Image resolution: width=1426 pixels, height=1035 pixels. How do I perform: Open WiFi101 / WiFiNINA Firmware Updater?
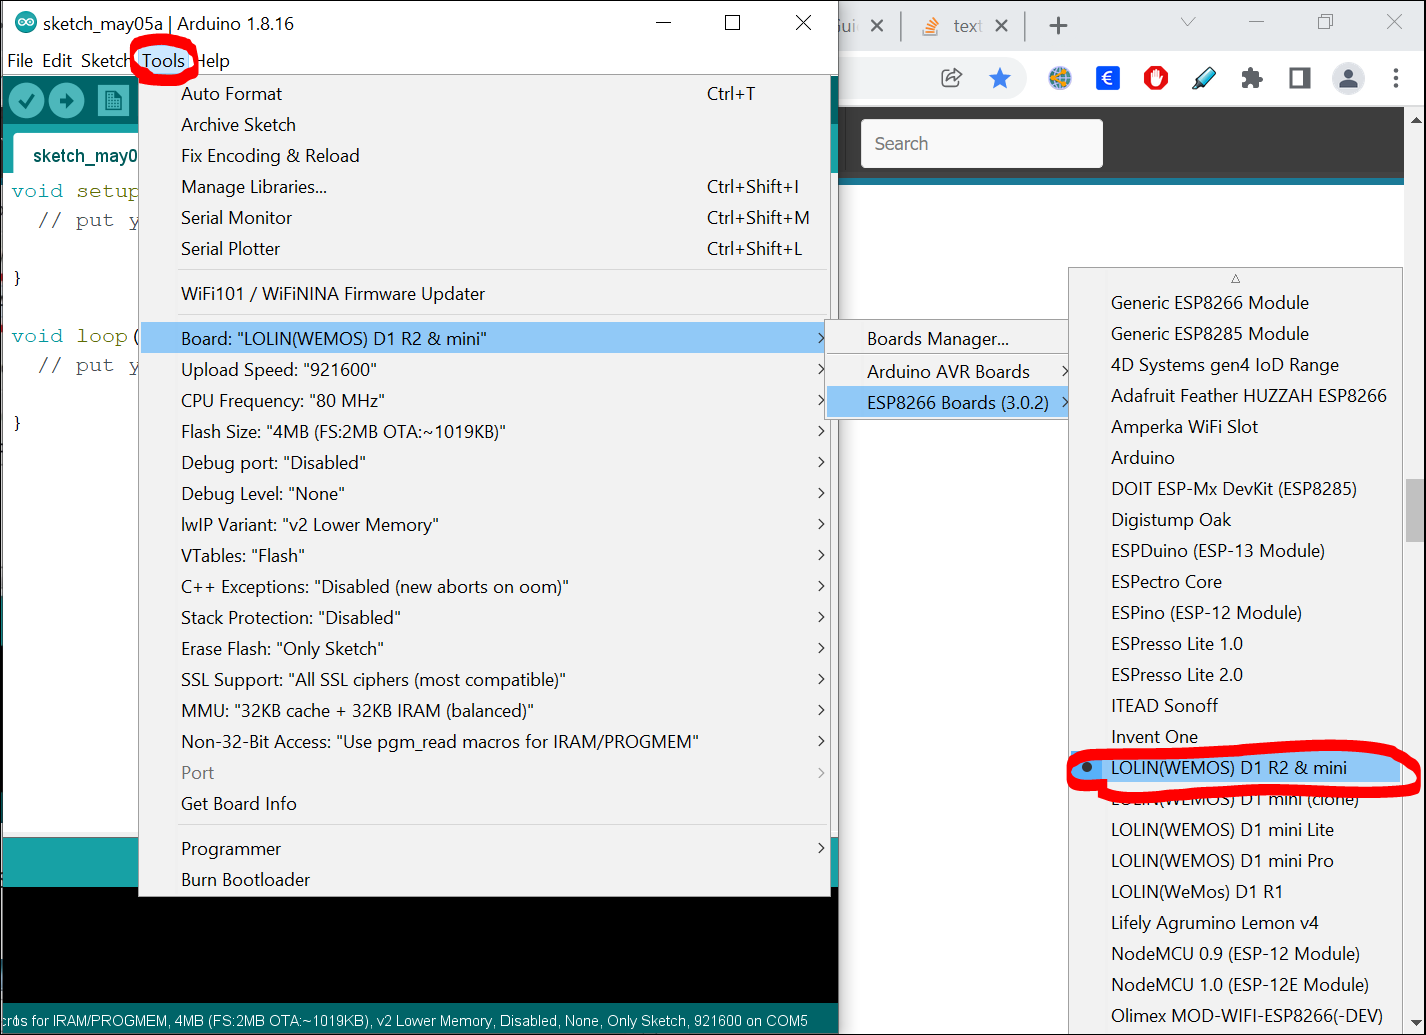(x=484, y=293)
